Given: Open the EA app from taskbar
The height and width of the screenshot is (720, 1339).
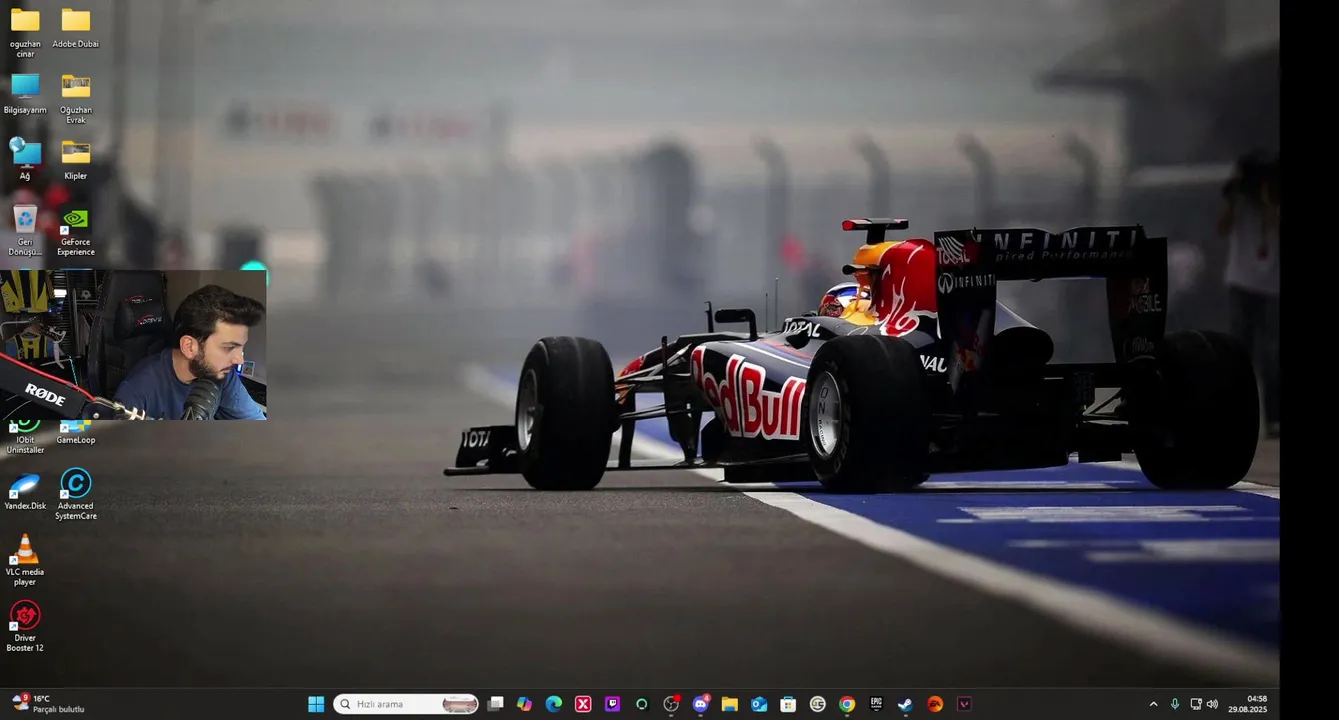Looking at the screenshot, I should coord(935,704).
